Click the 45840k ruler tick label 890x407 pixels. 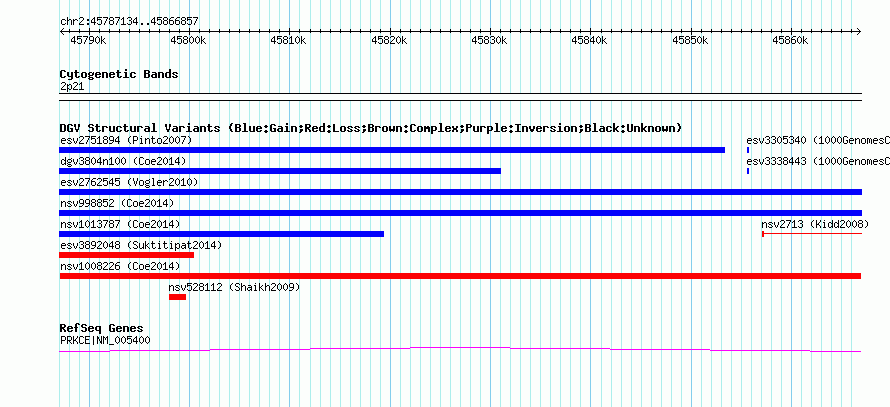590,40
